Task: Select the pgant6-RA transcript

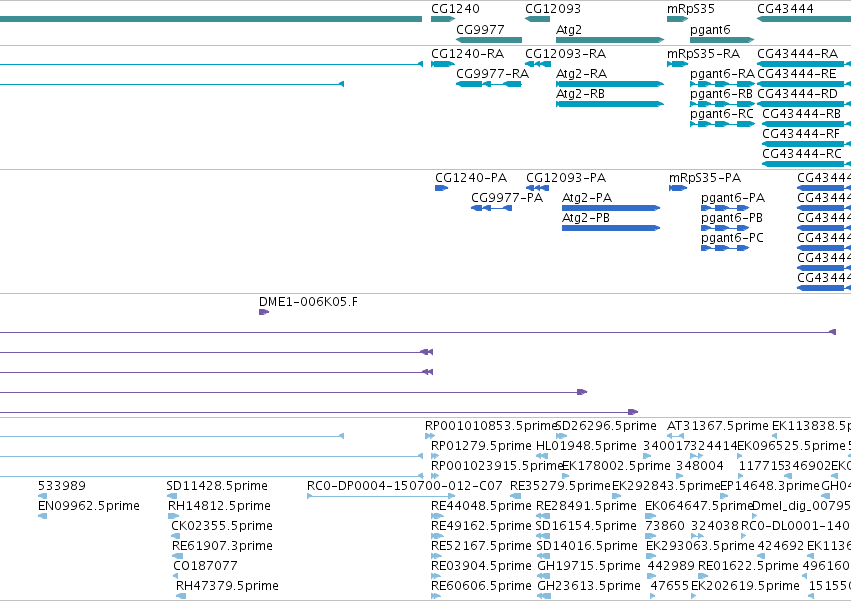Action: 722,84
